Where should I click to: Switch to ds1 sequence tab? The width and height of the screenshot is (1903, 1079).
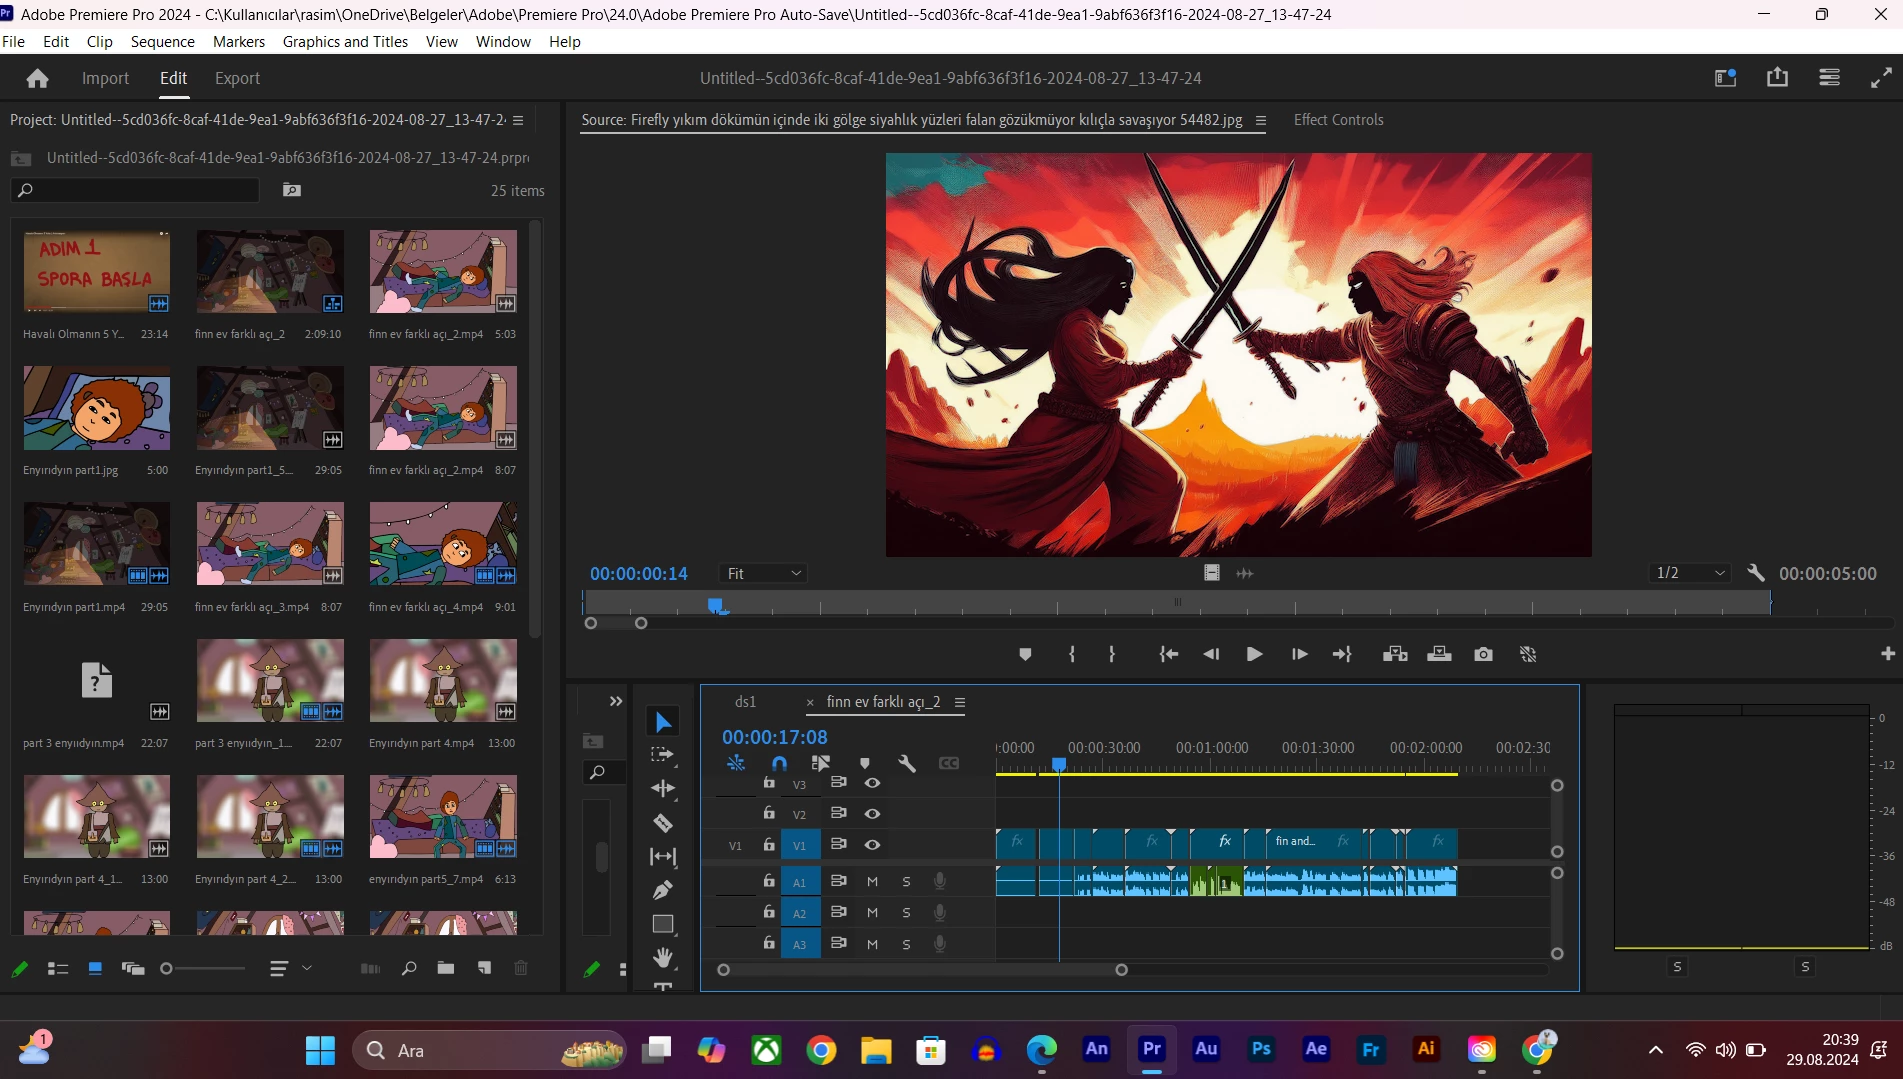click(745, 702)
